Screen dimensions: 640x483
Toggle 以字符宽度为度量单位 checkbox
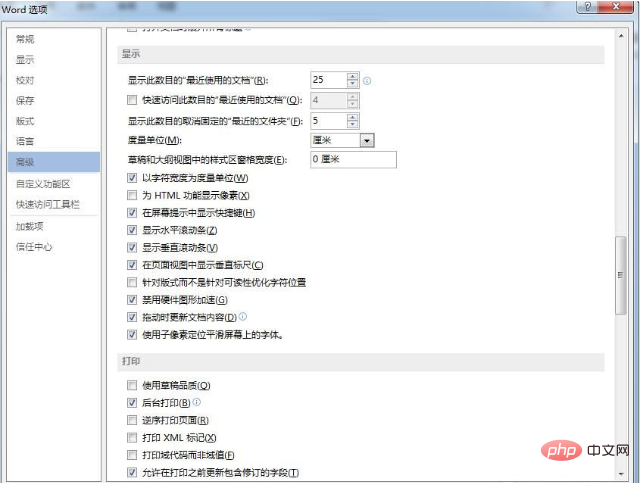tap(133, 177)
